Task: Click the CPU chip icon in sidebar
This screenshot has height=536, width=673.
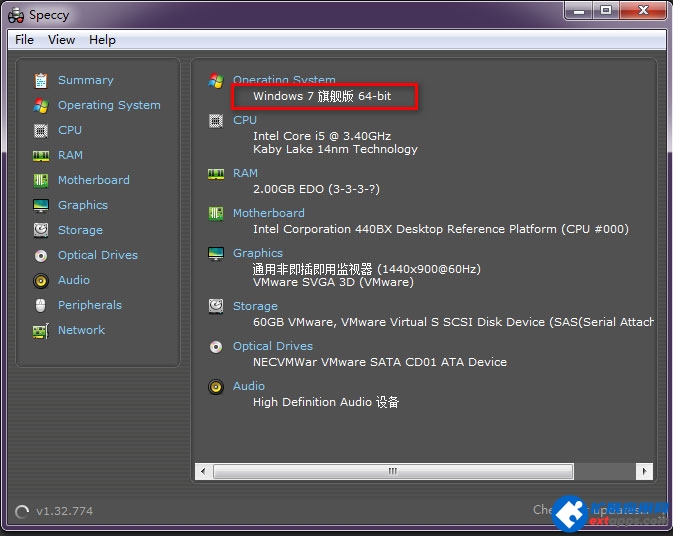Action: click(41, 130)
